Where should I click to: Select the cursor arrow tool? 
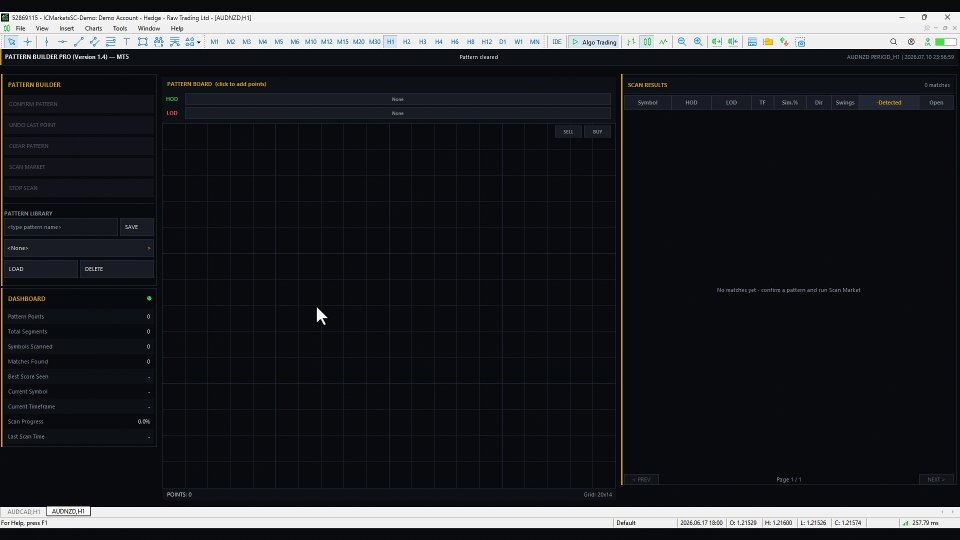click(x=11, y=42)
